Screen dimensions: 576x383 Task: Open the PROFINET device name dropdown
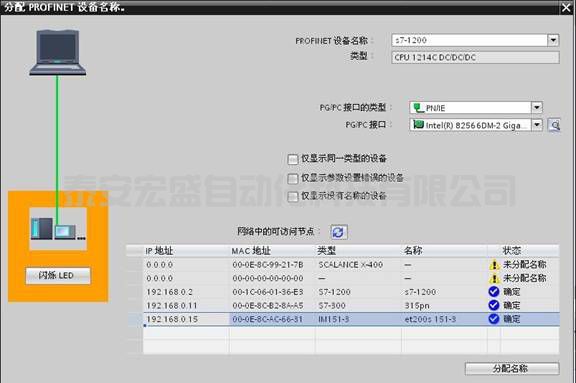[553, 40]
